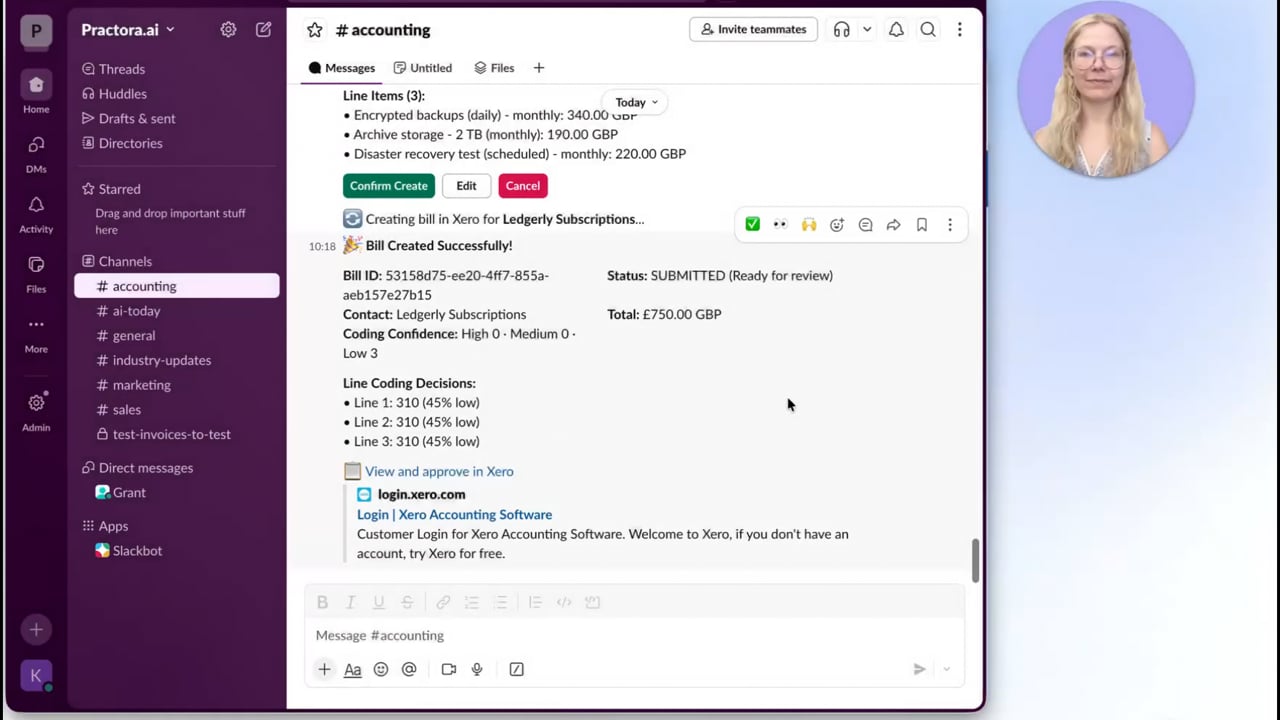1280x720 pixels.
Task: Open Activity in left rail
Action: point(36,213)
